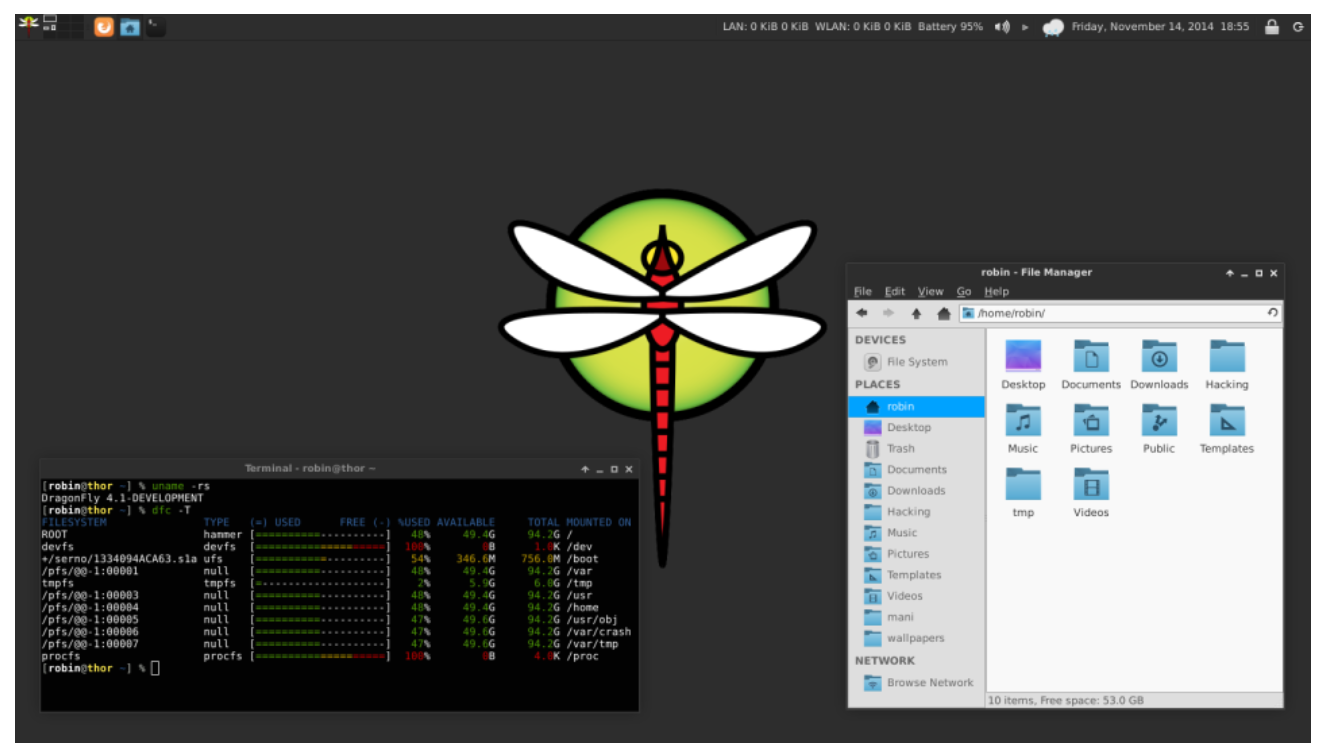Click the home icon in File Manager toolbar
Image resolution: width=1325 pixels, height=752 pixels.
[943, 313]
